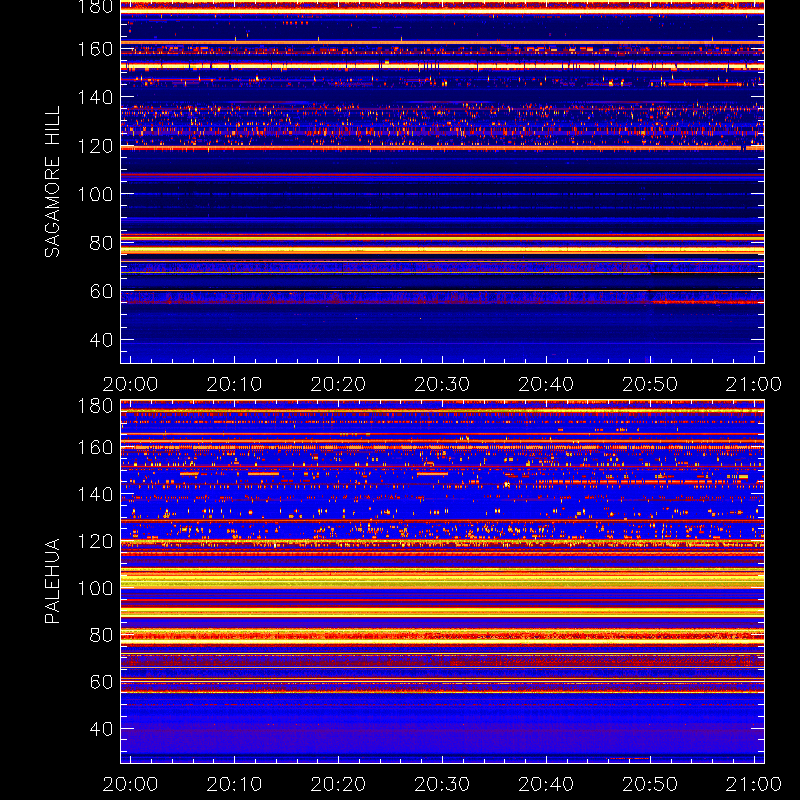Screen dimensions: 800x800
Task: Click the SAGAMORE HILL axis label
Action: [x=52, y=182]
